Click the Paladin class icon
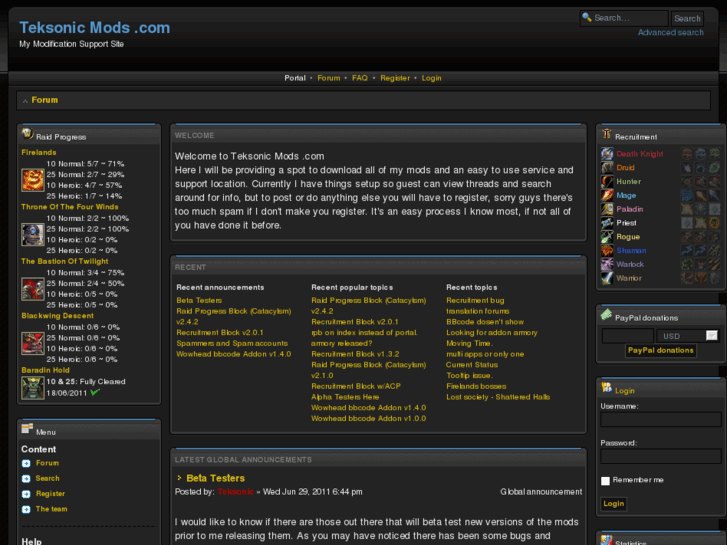 (x=607, y=209)
